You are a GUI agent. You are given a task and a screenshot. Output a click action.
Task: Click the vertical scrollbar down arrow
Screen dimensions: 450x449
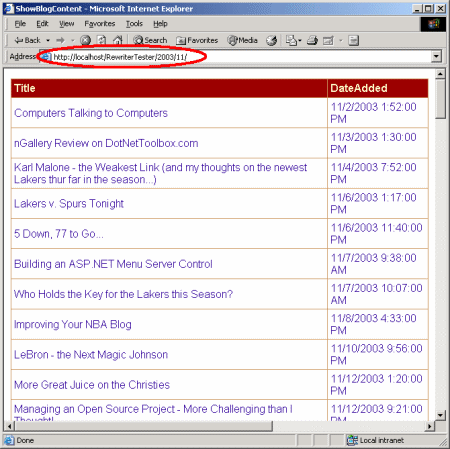pos(440,415)
